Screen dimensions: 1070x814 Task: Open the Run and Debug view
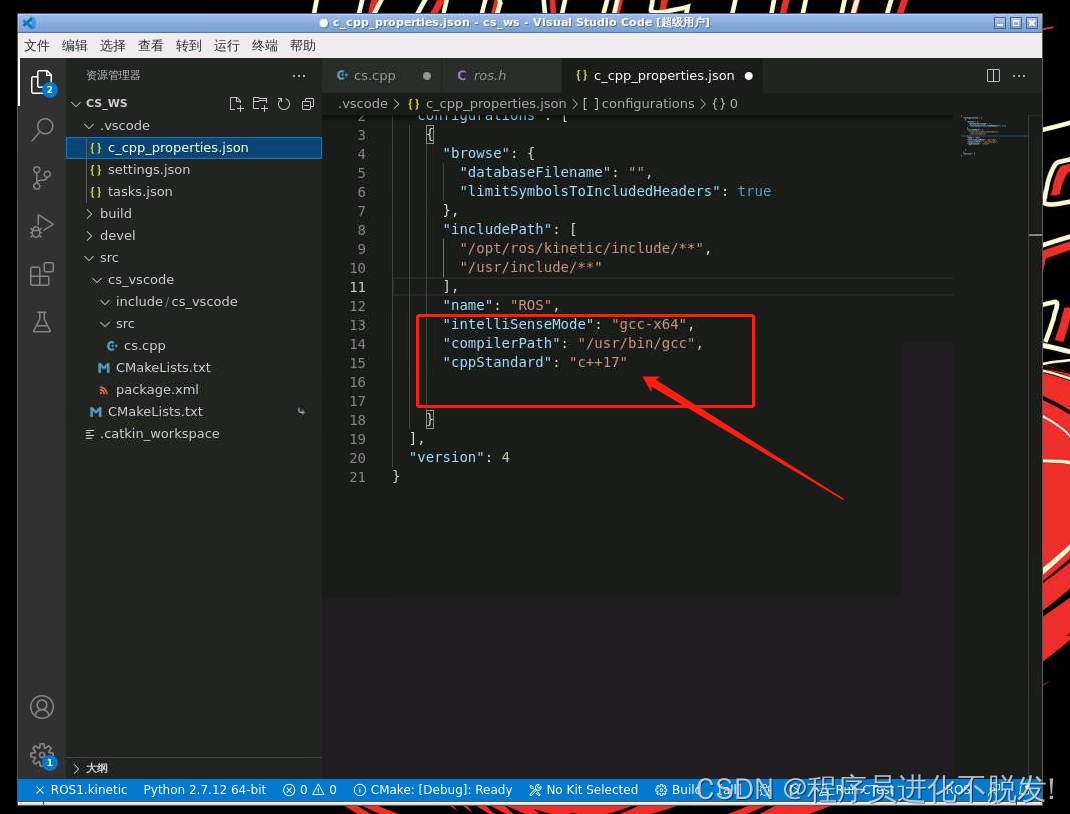pyautogui.click(x=42, y=226)
